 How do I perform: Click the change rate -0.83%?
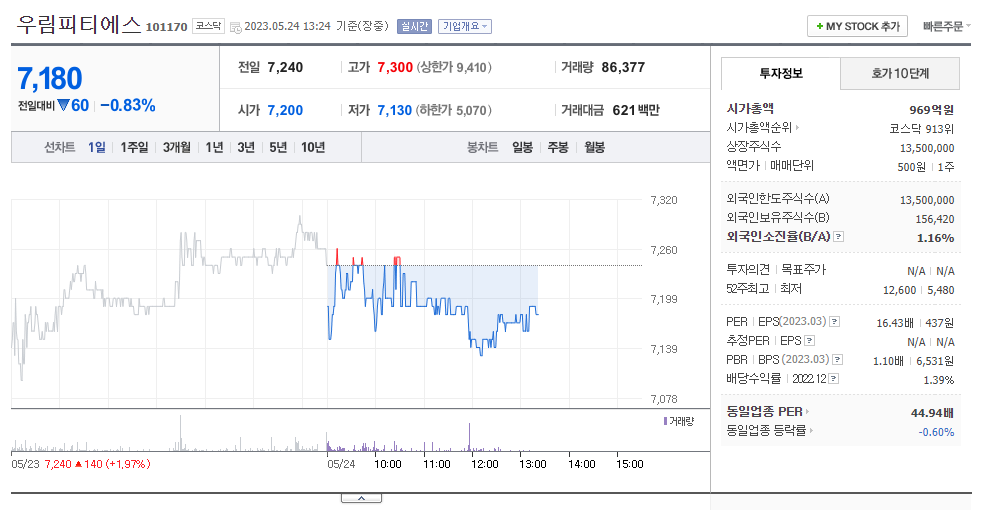click(128, 105)
